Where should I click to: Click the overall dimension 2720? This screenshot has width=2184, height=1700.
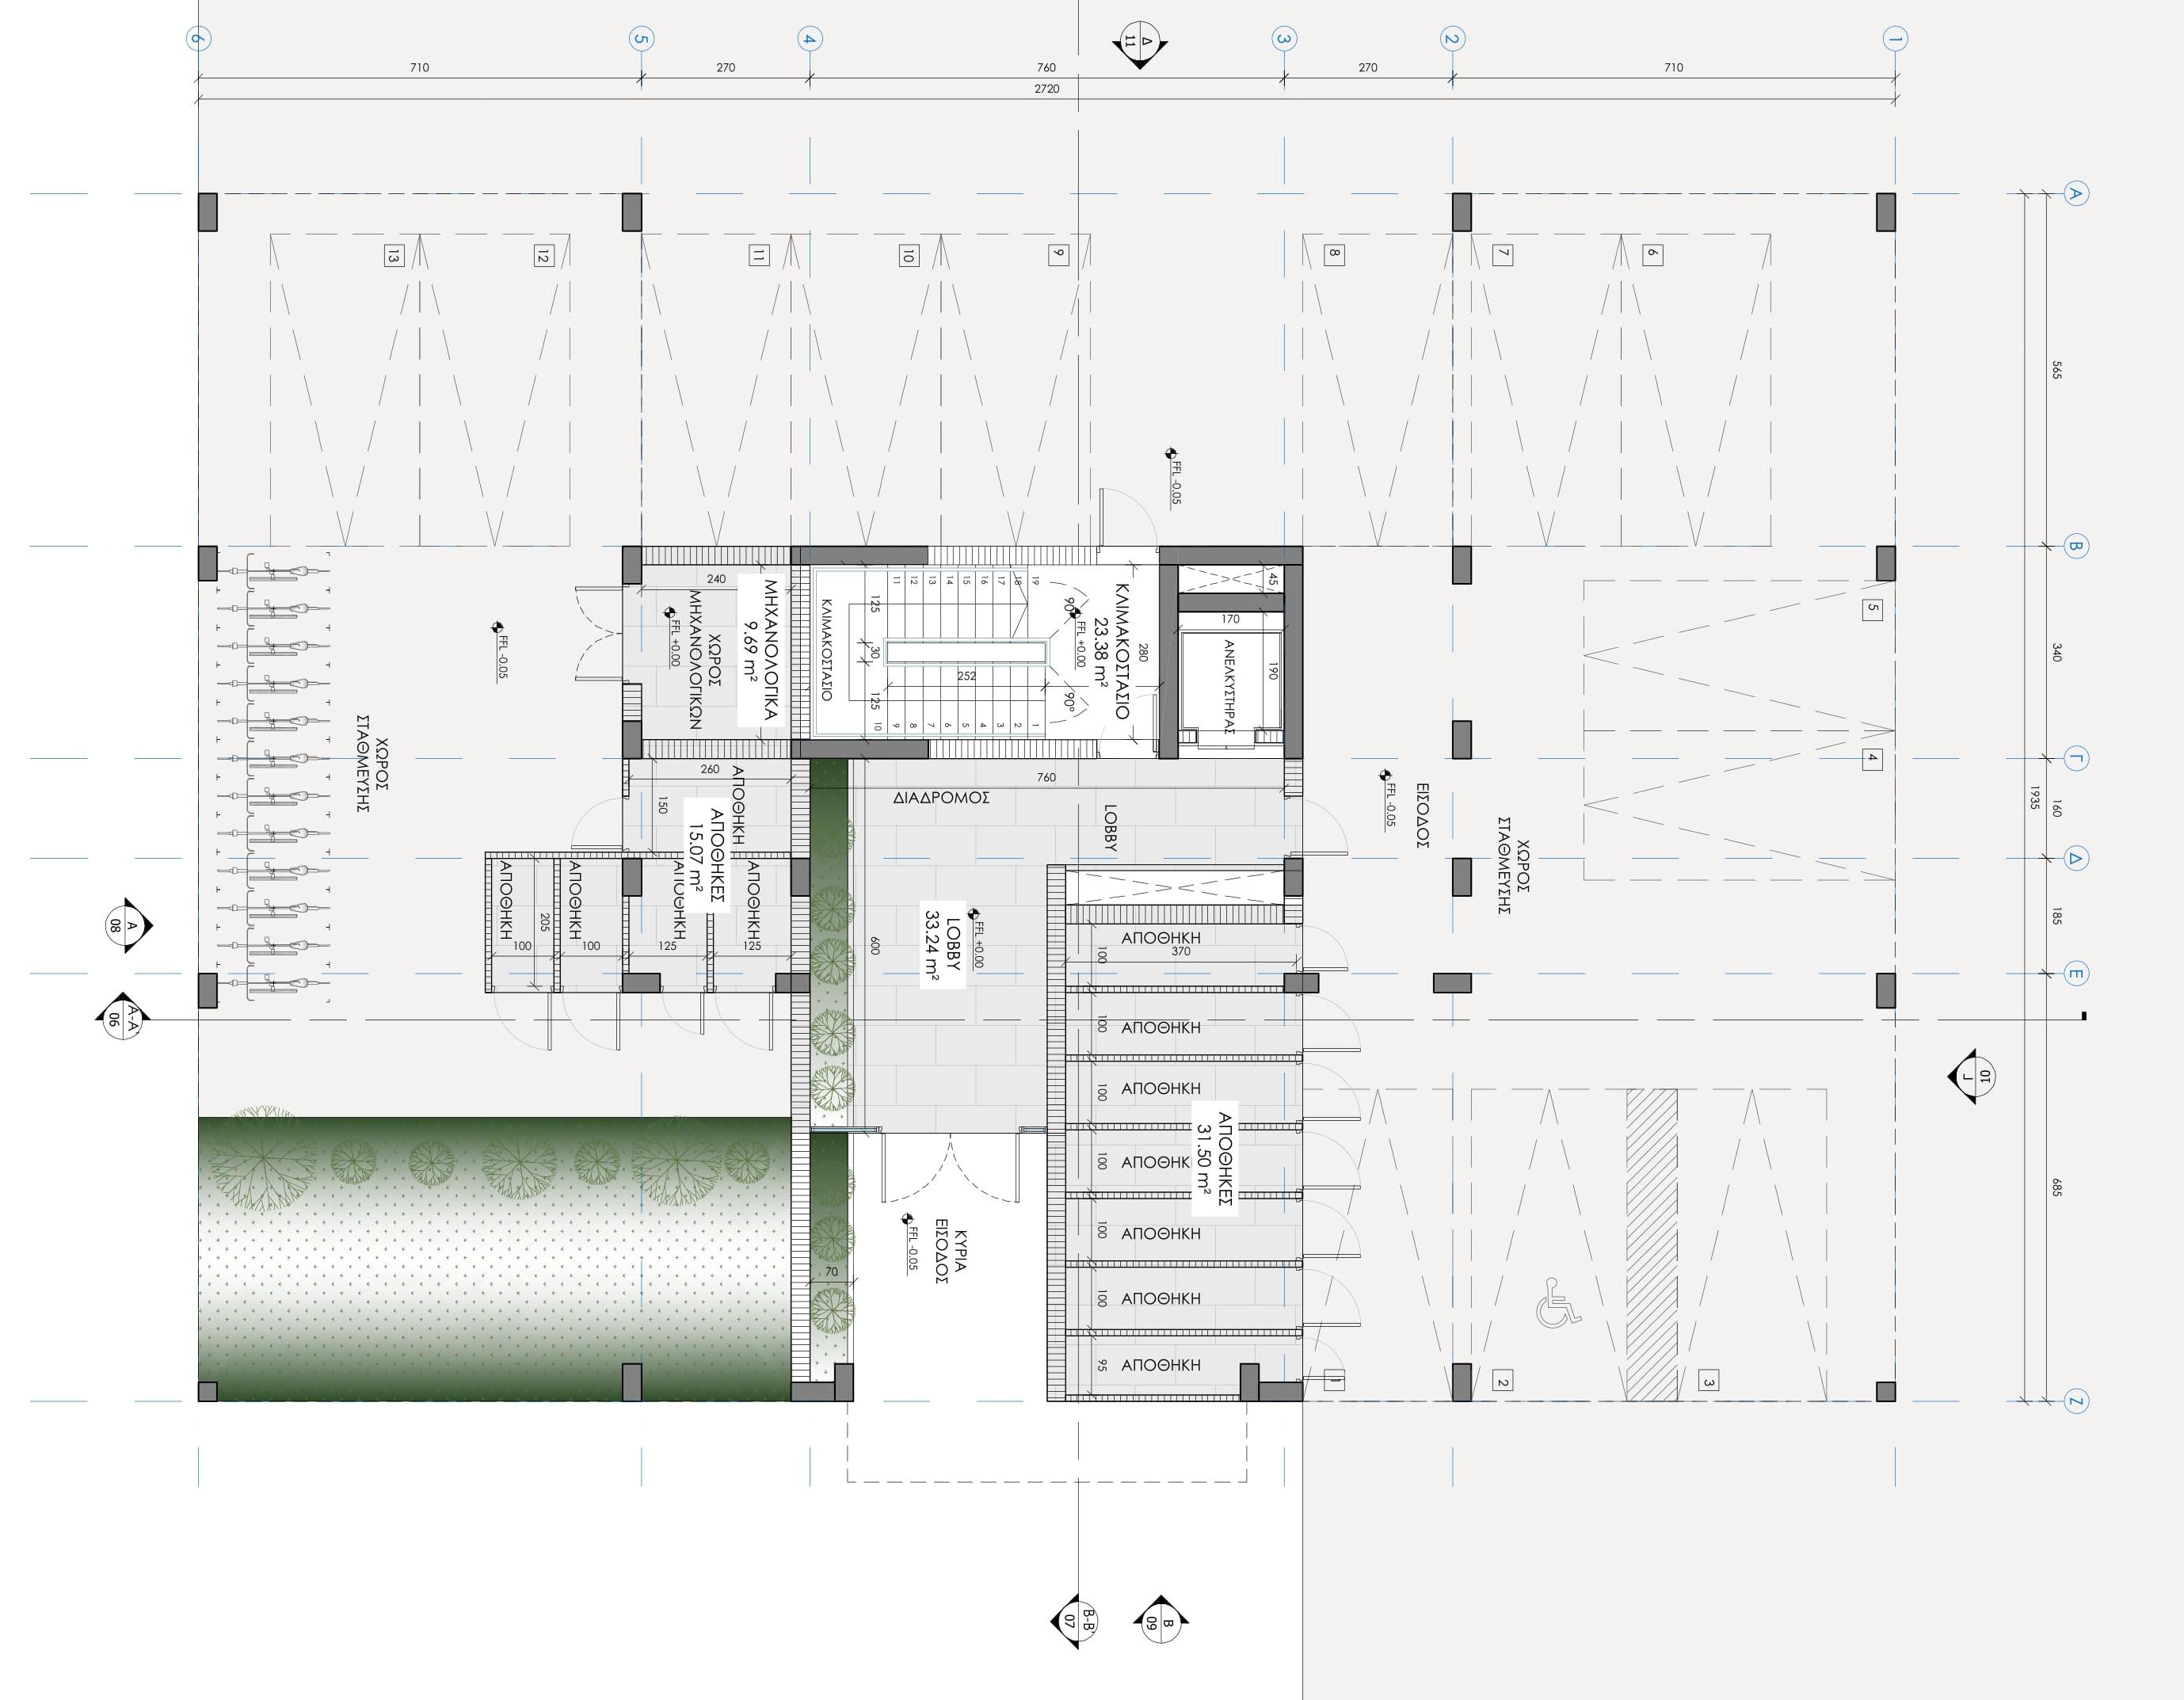click(x=1047, y=89)
